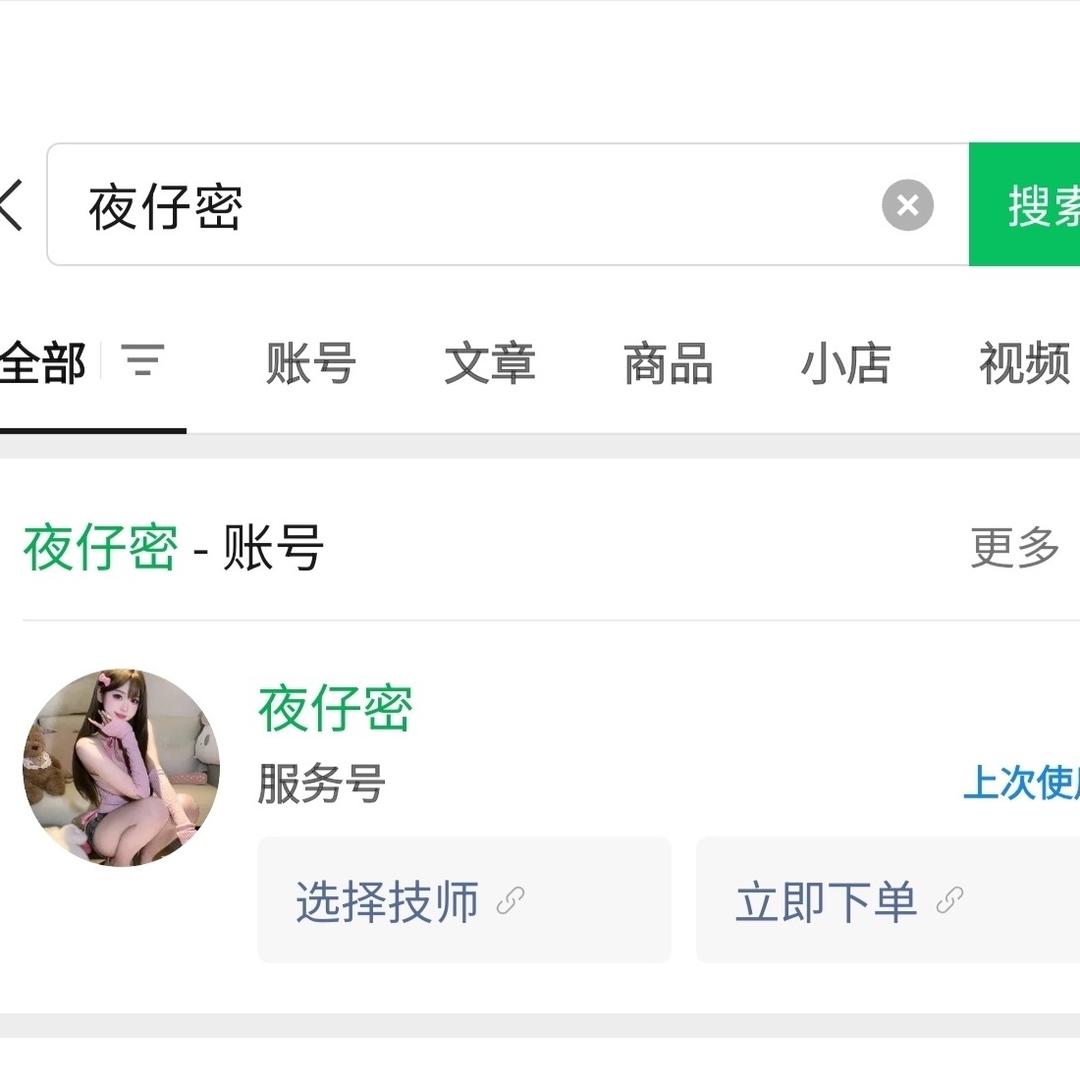The height and width of the screenshot is (1080, 1080).
Task: Click the link icon next to 立即下单
Action: pos(949,901)
